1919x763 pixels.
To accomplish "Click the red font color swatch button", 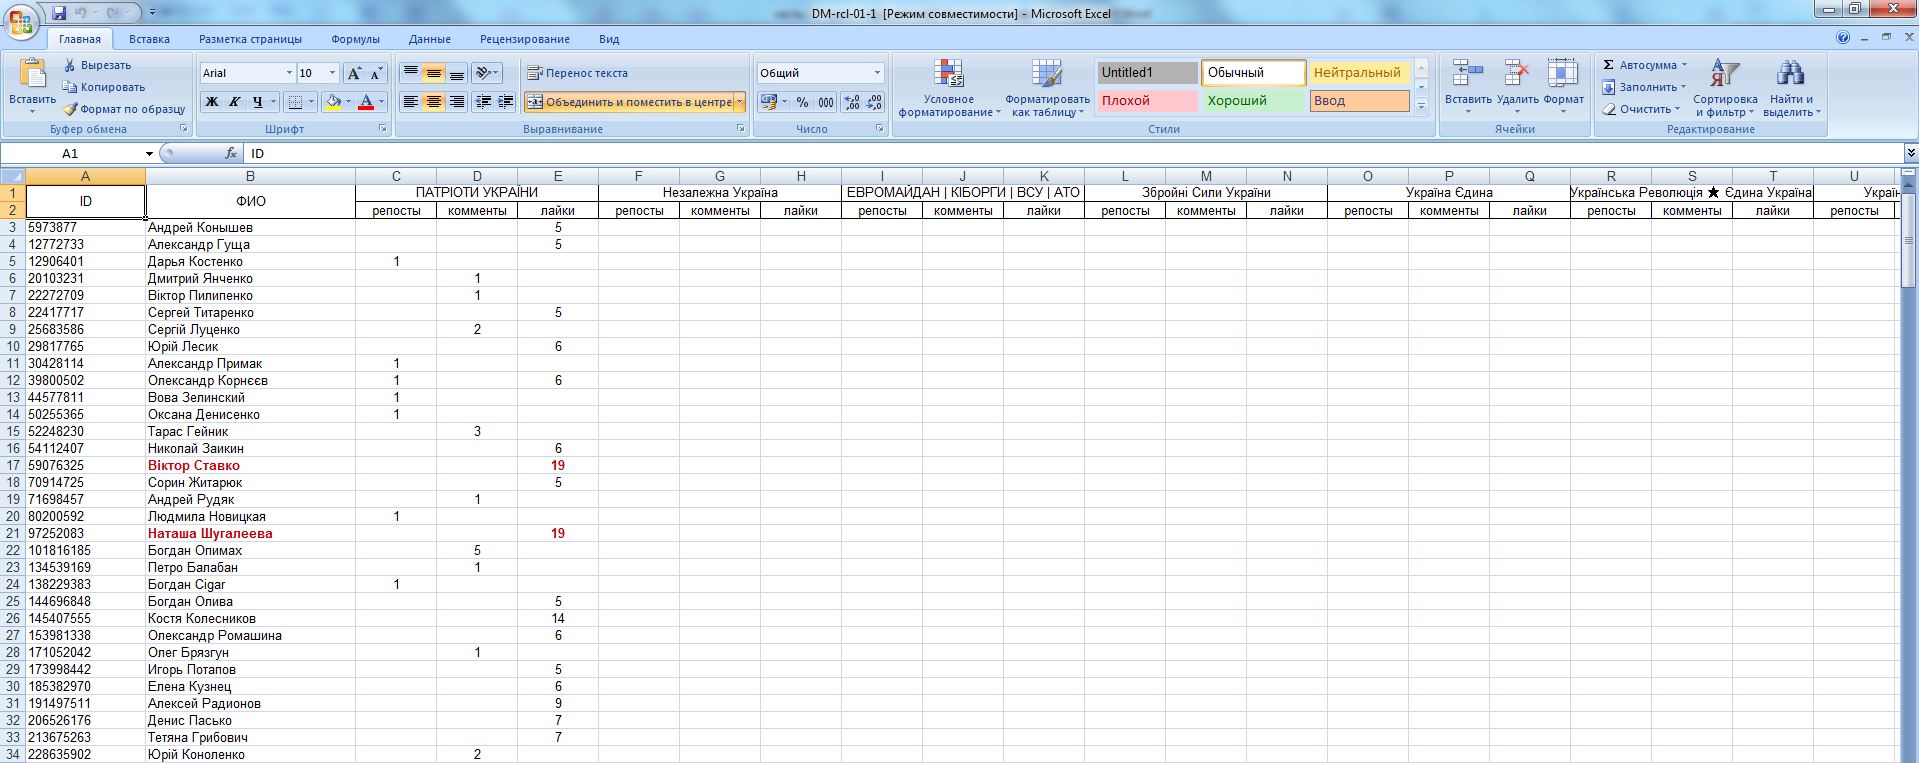I will pos(366,102).
